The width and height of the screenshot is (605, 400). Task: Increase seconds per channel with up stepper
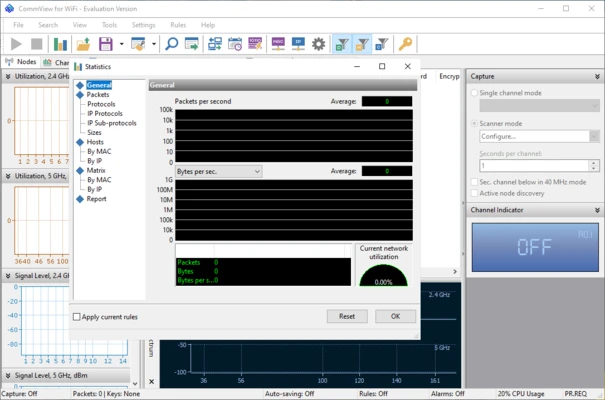pos(594,163)
